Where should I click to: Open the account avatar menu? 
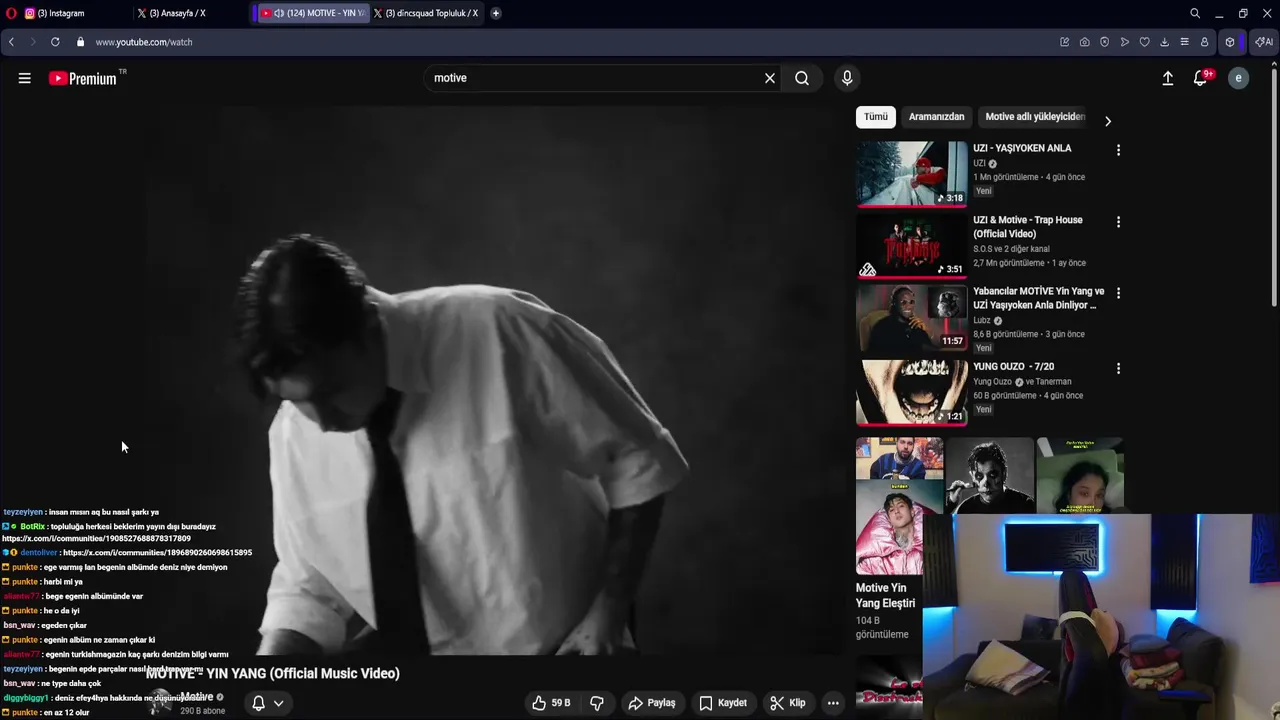click(x=1238, y=78)
